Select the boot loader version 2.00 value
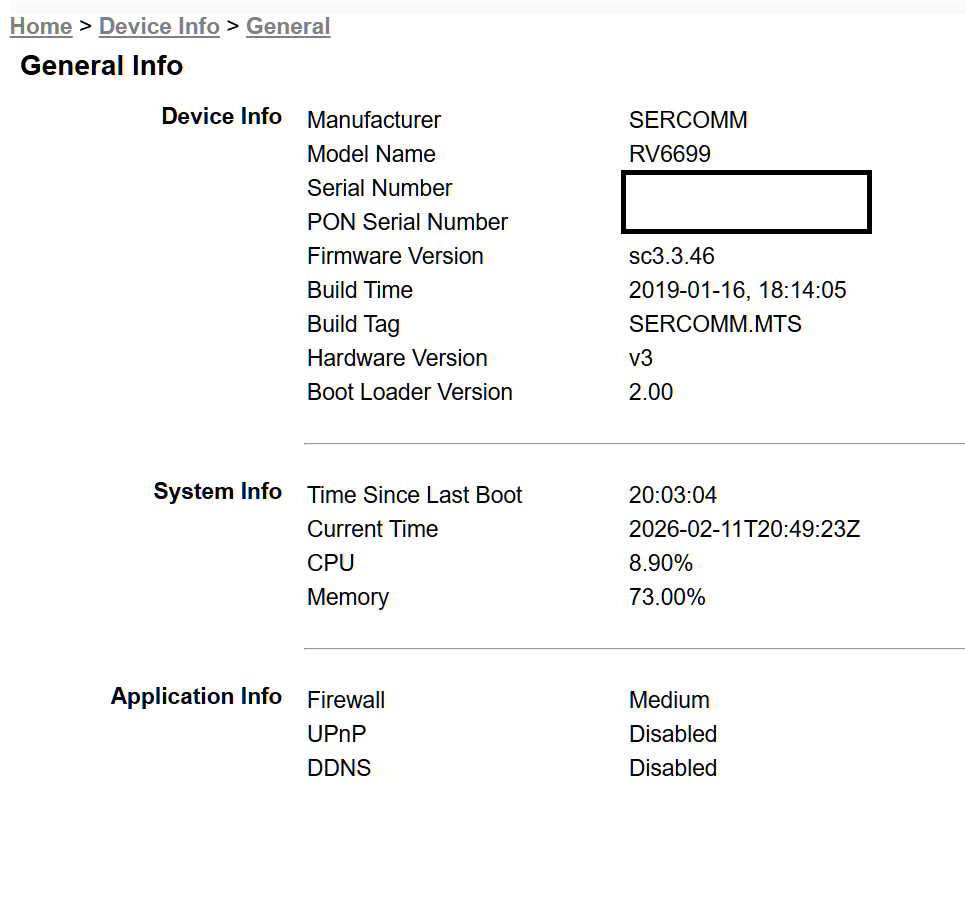 (x=651, y=392)
